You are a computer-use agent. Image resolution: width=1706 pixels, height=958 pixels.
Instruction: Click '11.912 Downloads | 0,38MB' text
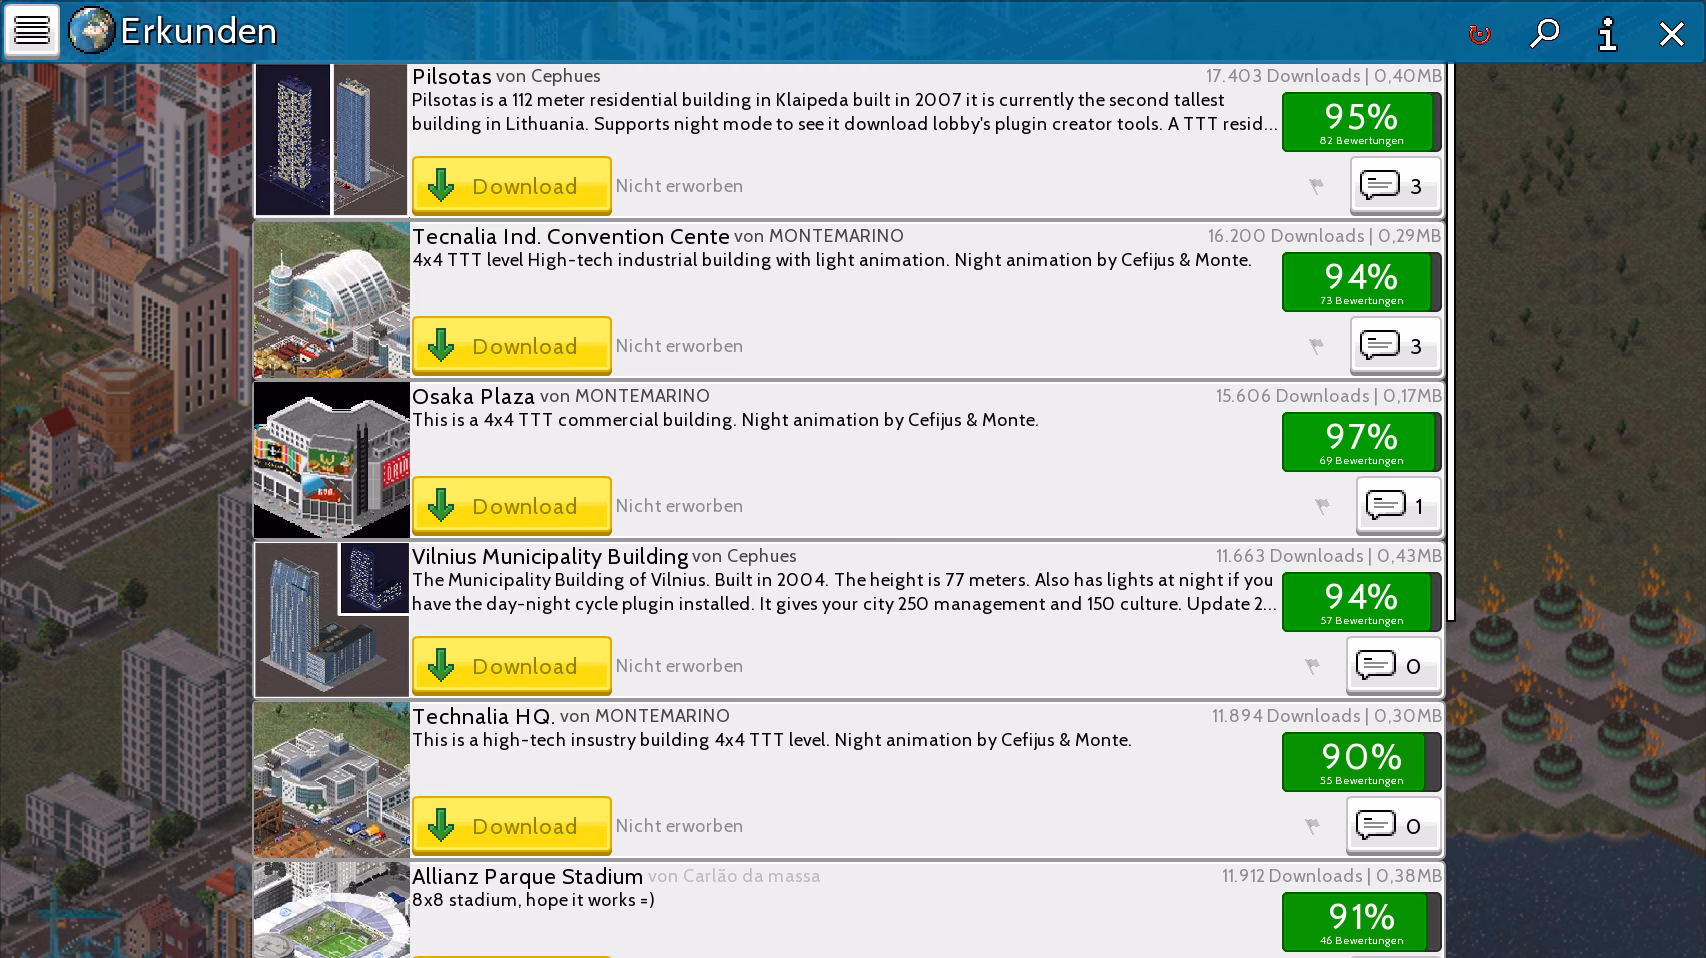tap(1332, 876)
